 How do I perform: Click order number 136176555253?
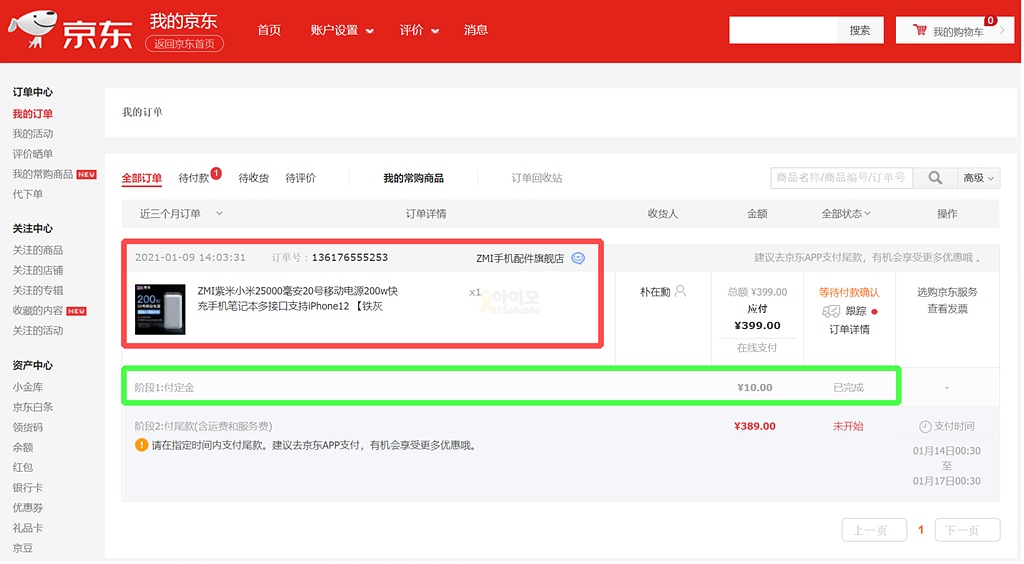[x=349, y=258]
